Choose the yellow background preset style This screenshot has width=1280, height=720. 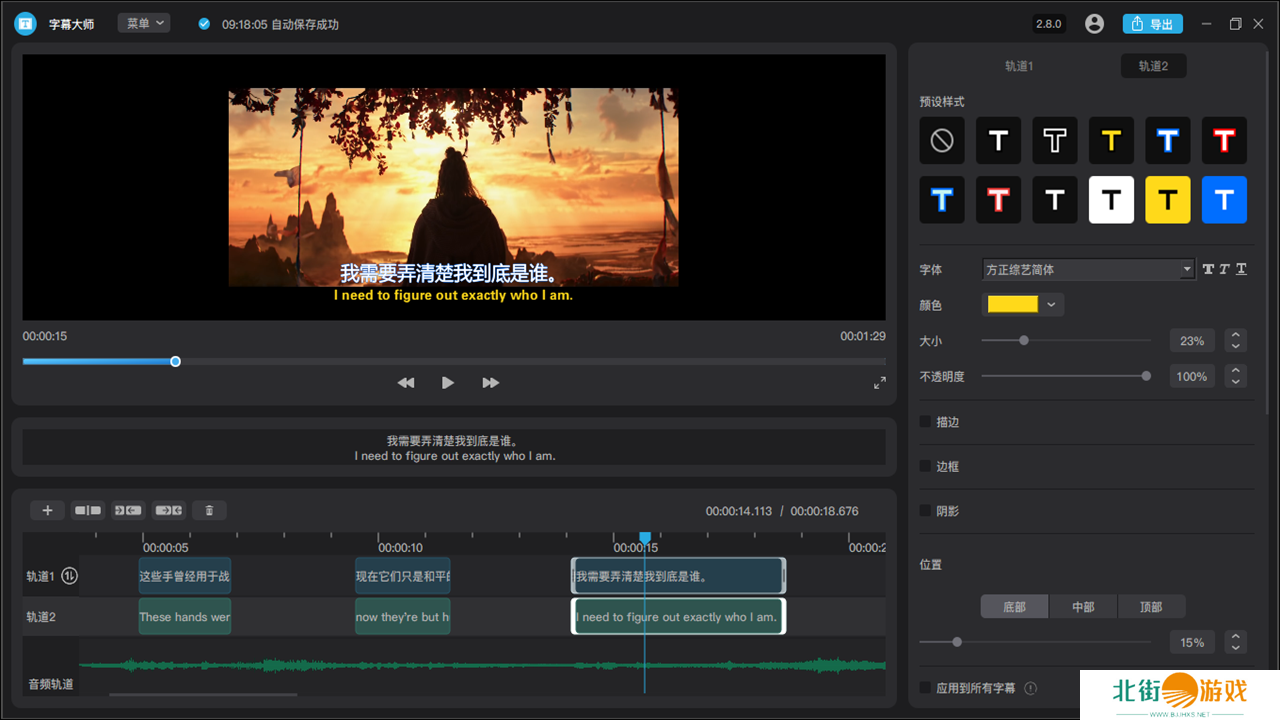1167,200
